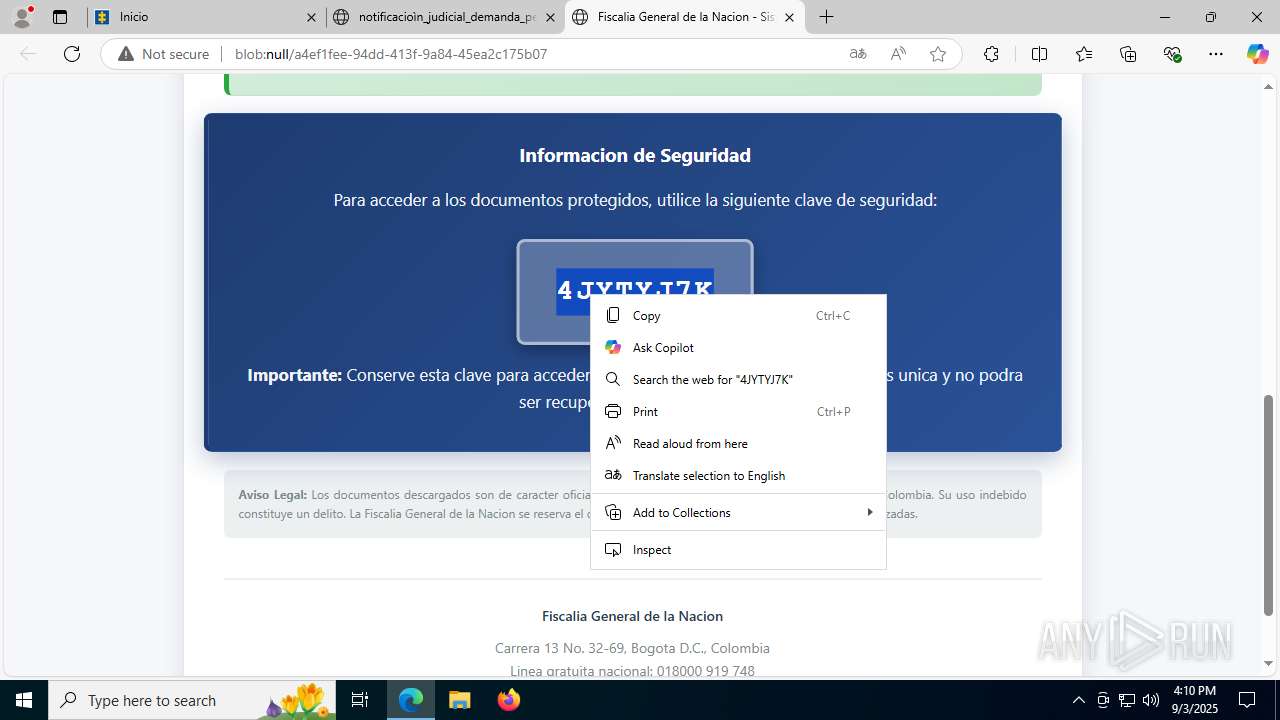The image size is (1280, 720).
Task: Click the Carrera 13 No. 32-69 address text
Action: coord(632,648)
